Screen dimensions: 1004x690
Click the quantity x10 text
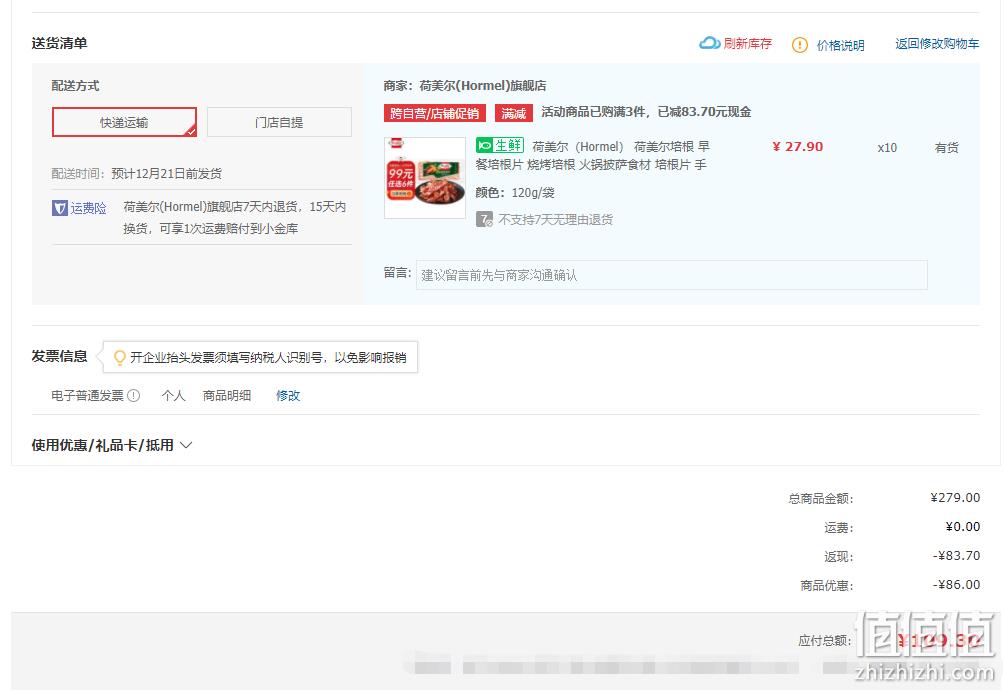(887, 148)
